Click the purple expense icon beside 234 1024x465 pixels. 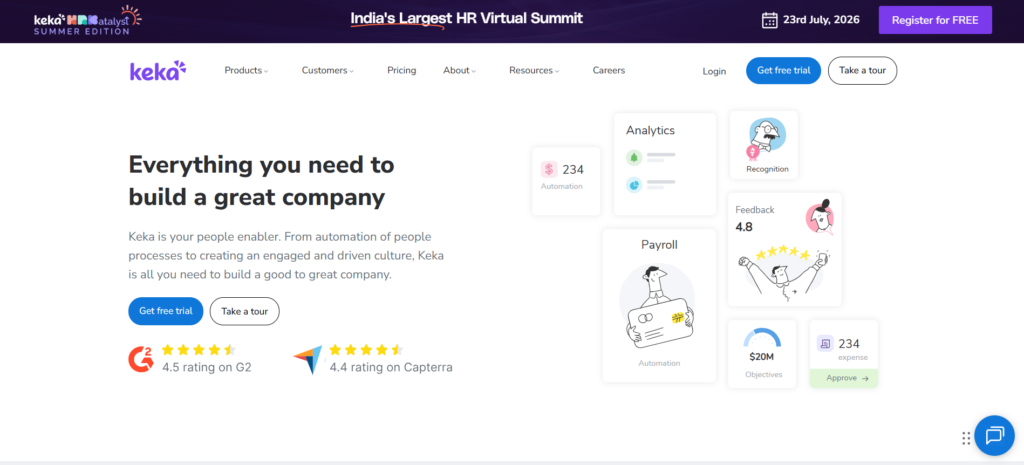point(825,343)
